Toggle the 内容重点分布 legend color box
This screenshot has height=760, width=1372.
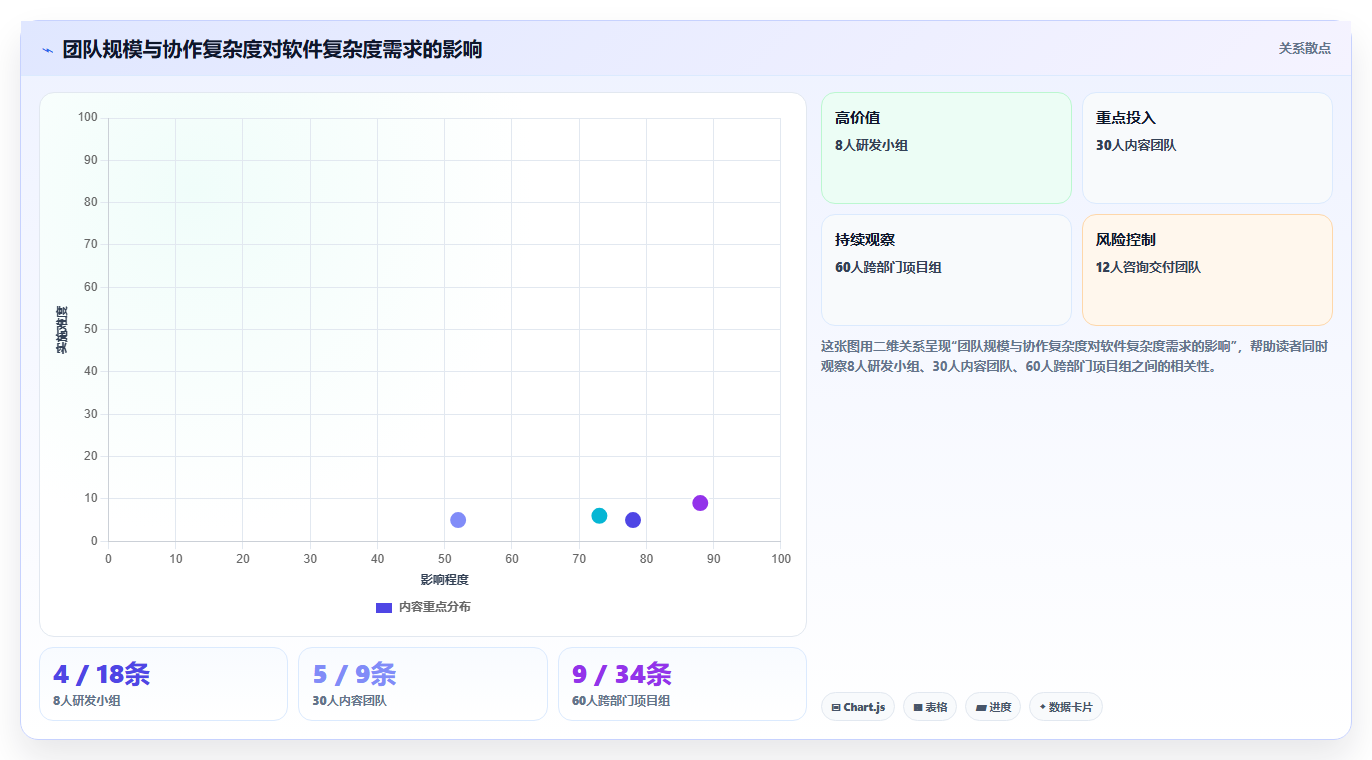click(x=384, y=607)
